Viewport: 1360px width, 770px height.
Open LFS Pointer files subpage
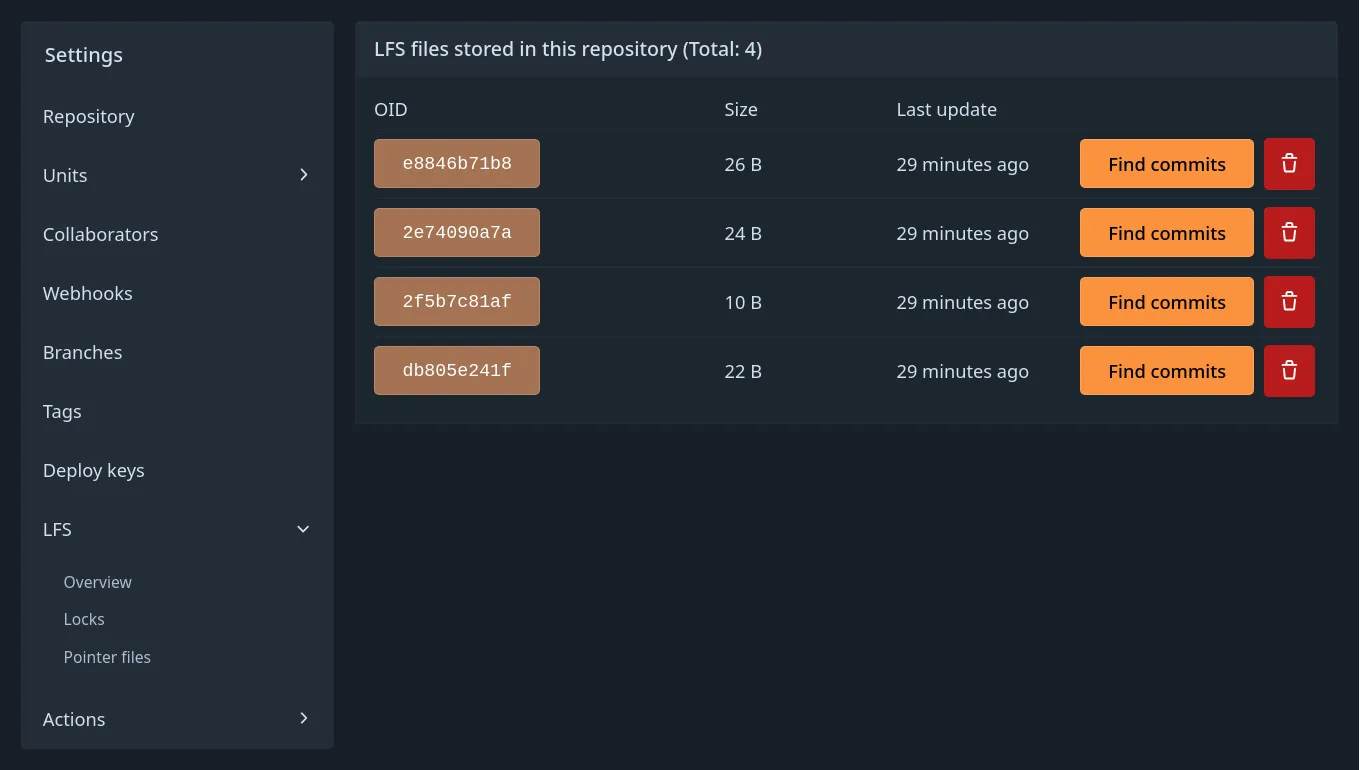107,657
